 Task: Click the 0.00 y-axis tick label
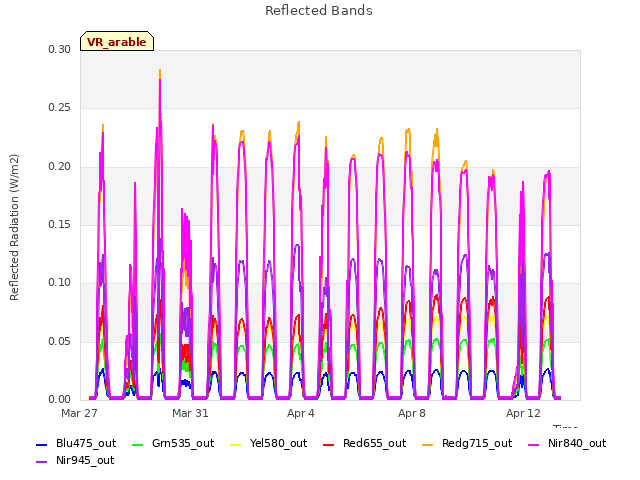coord(60,399)
